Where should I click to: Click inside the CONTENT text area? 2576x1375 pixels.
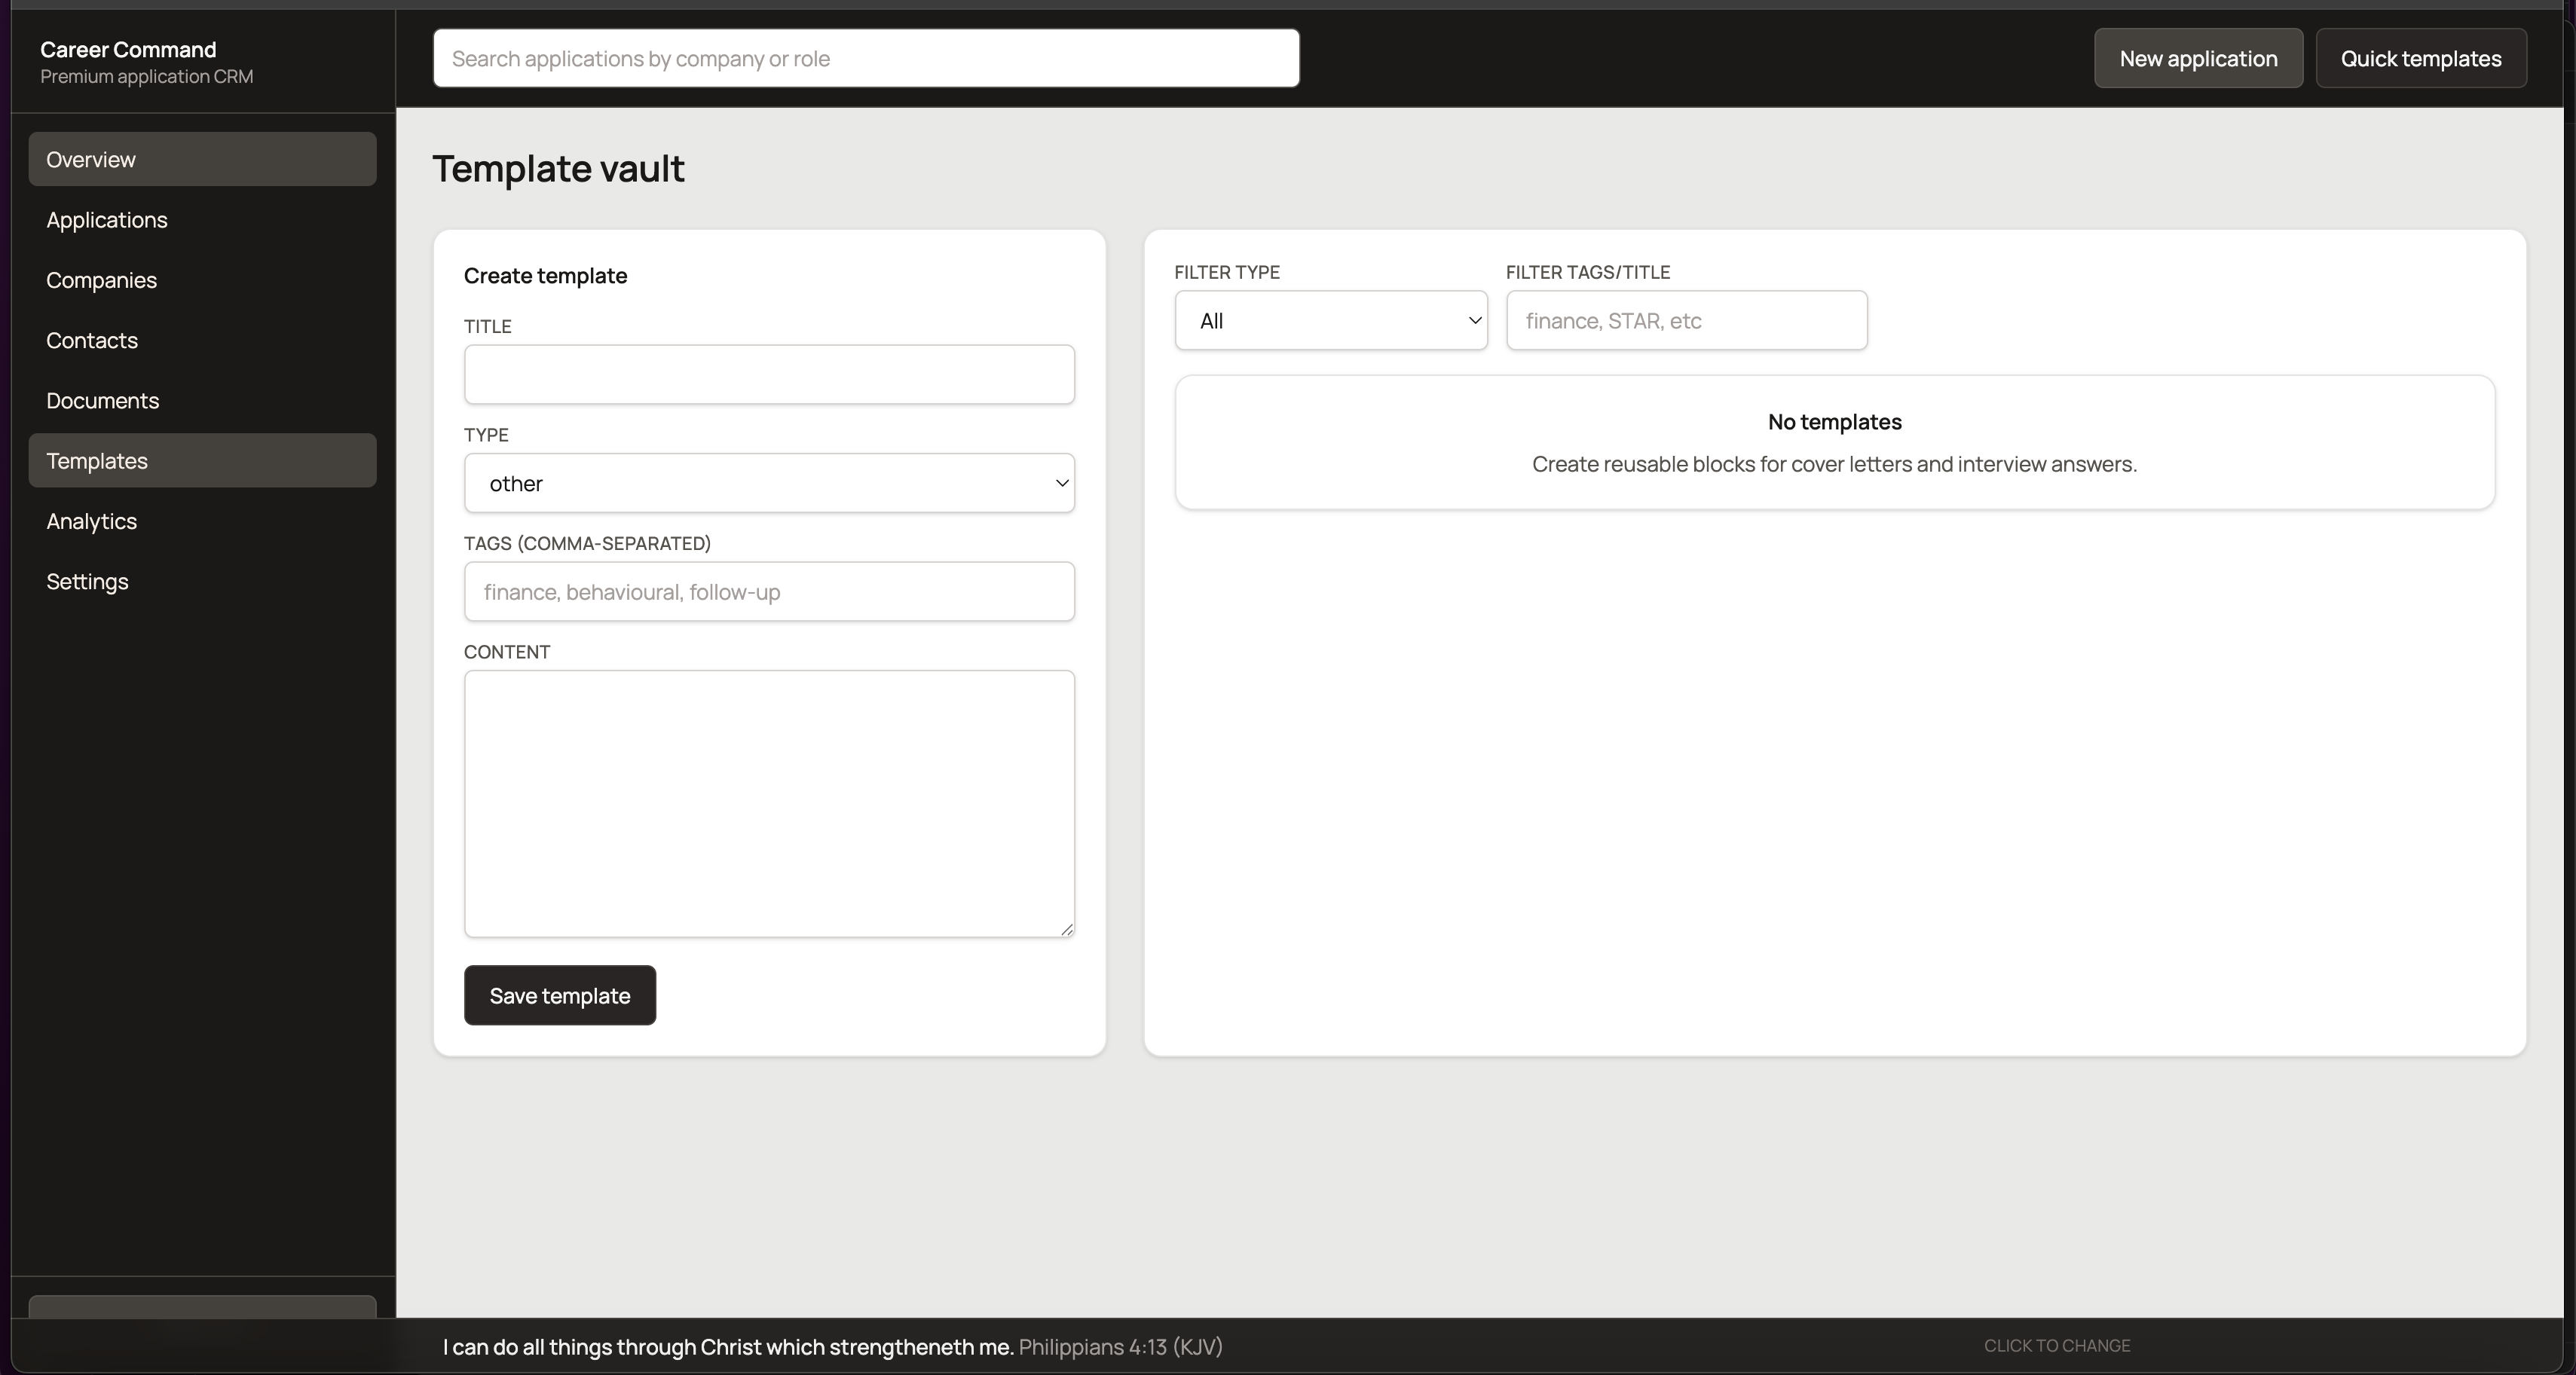(768, 803)
